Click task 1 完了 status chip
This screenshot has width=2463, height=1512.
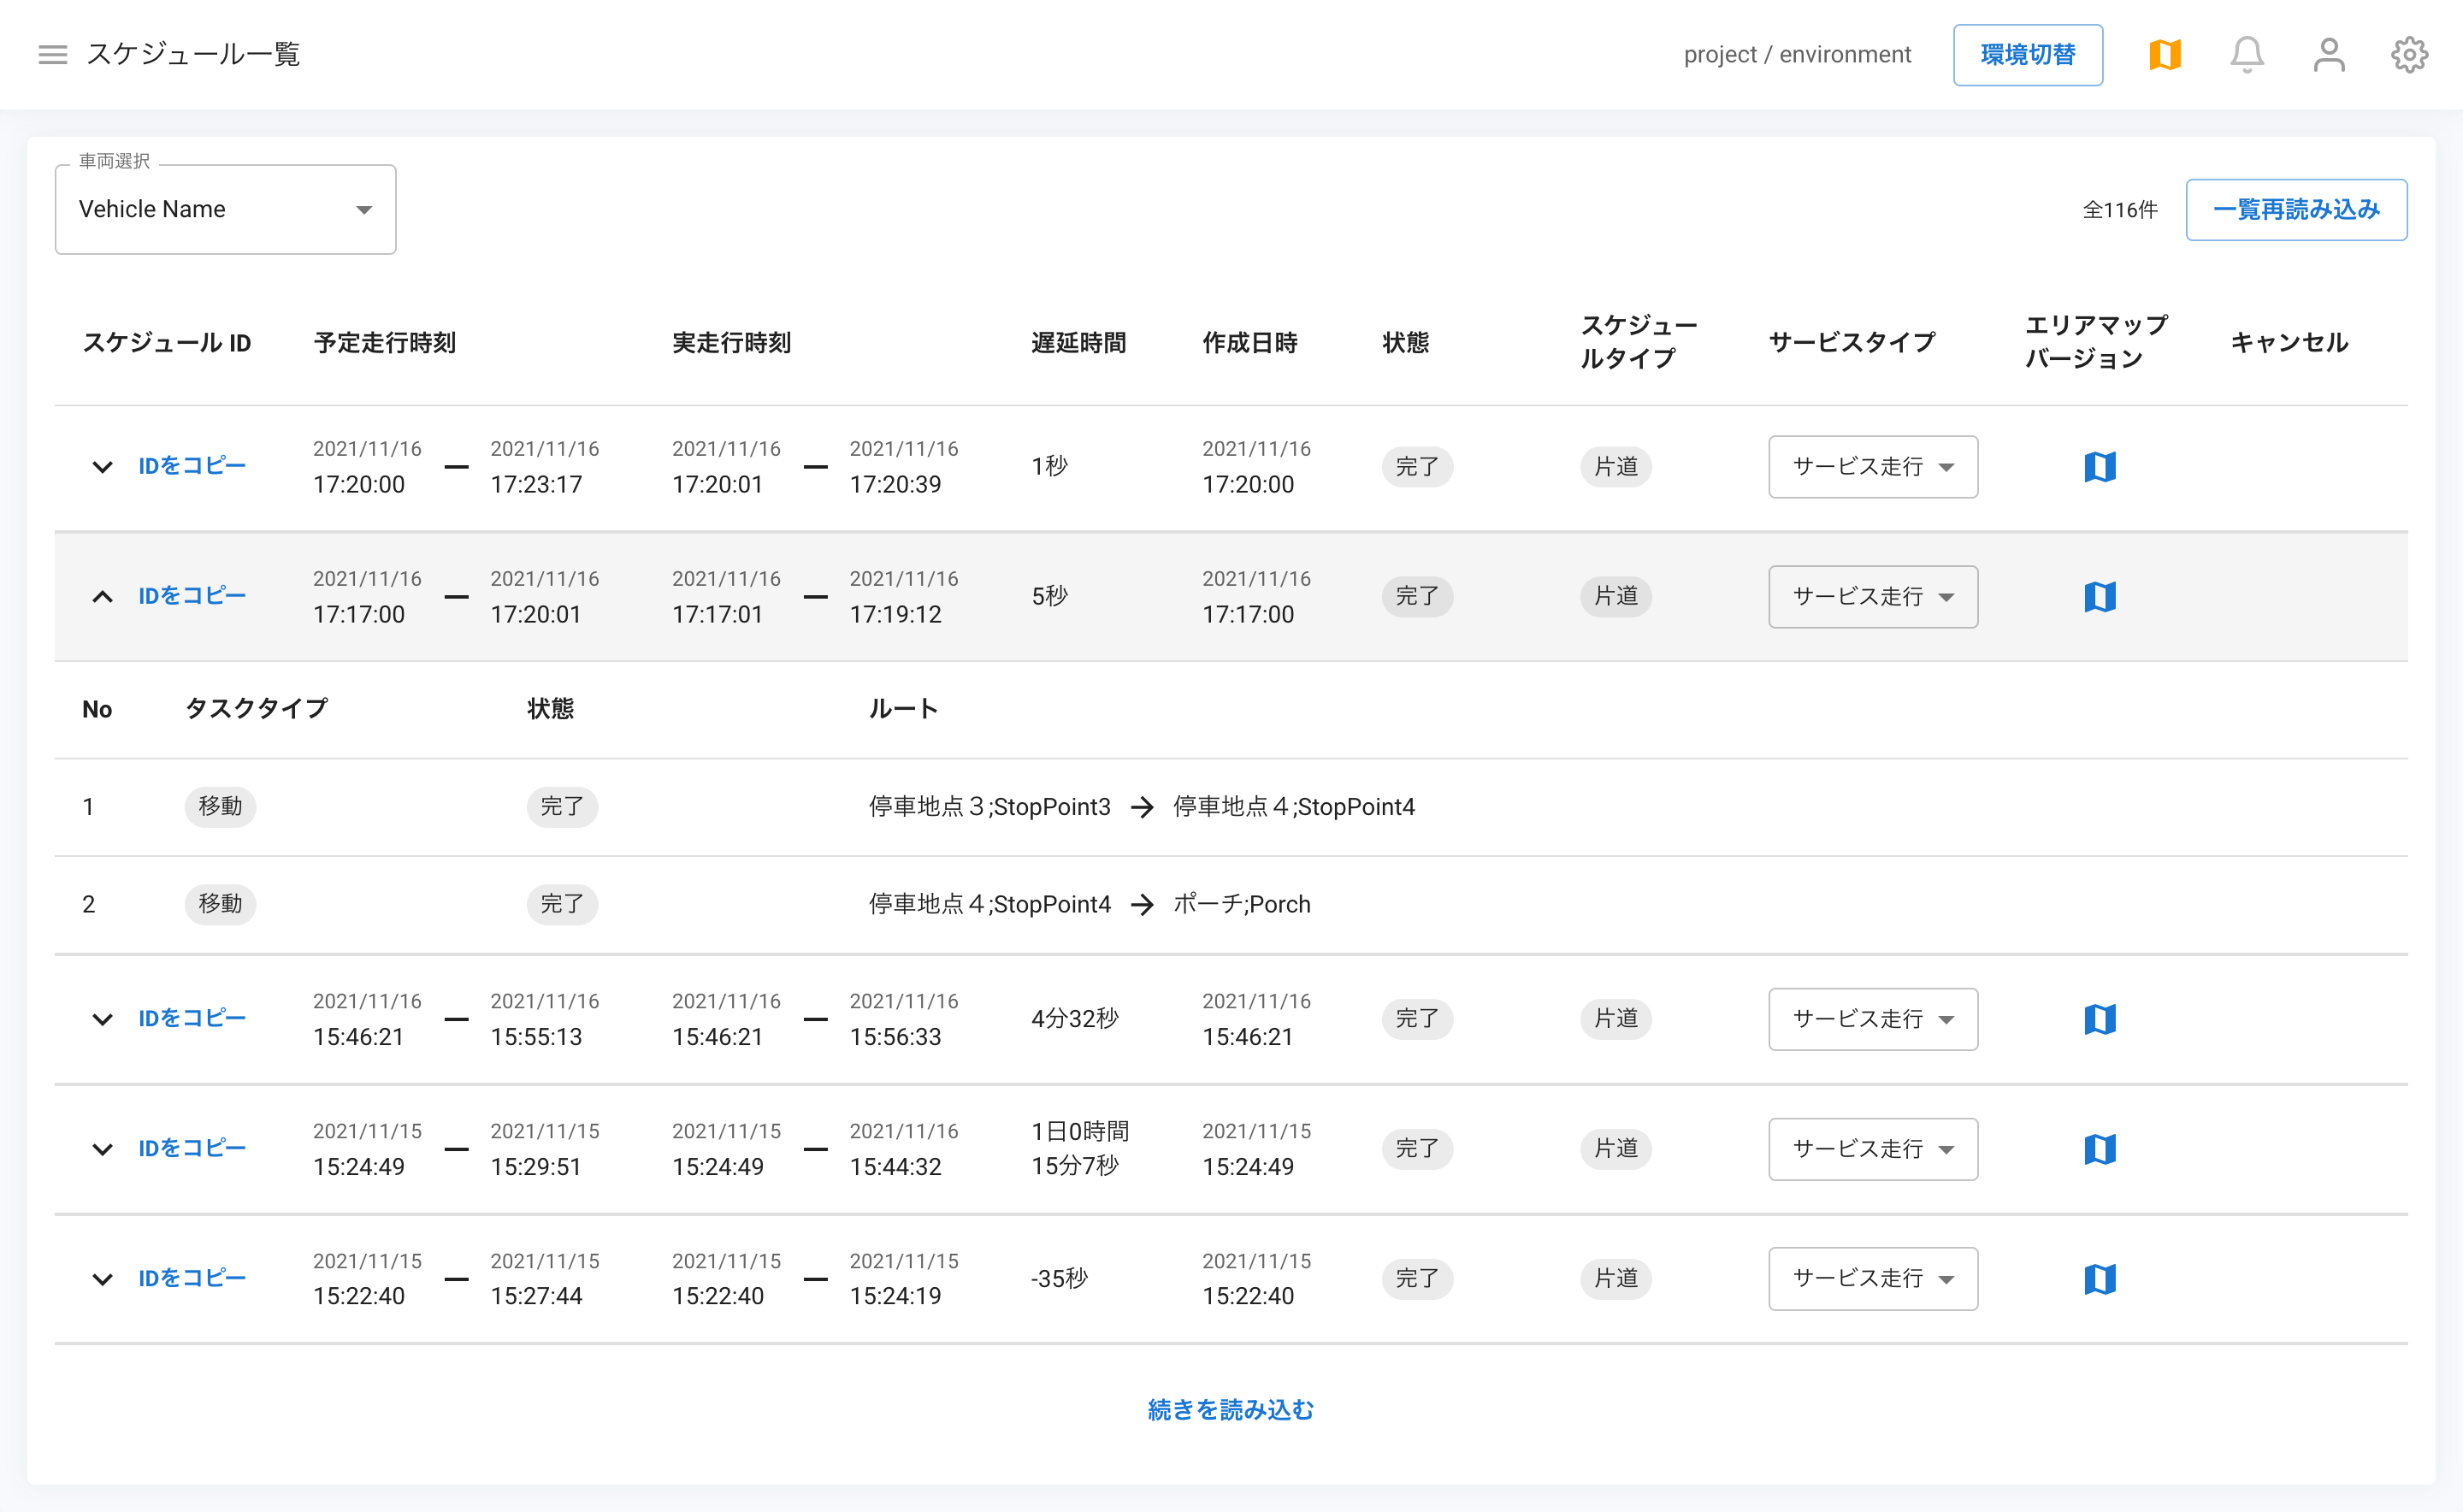[562, 806]
